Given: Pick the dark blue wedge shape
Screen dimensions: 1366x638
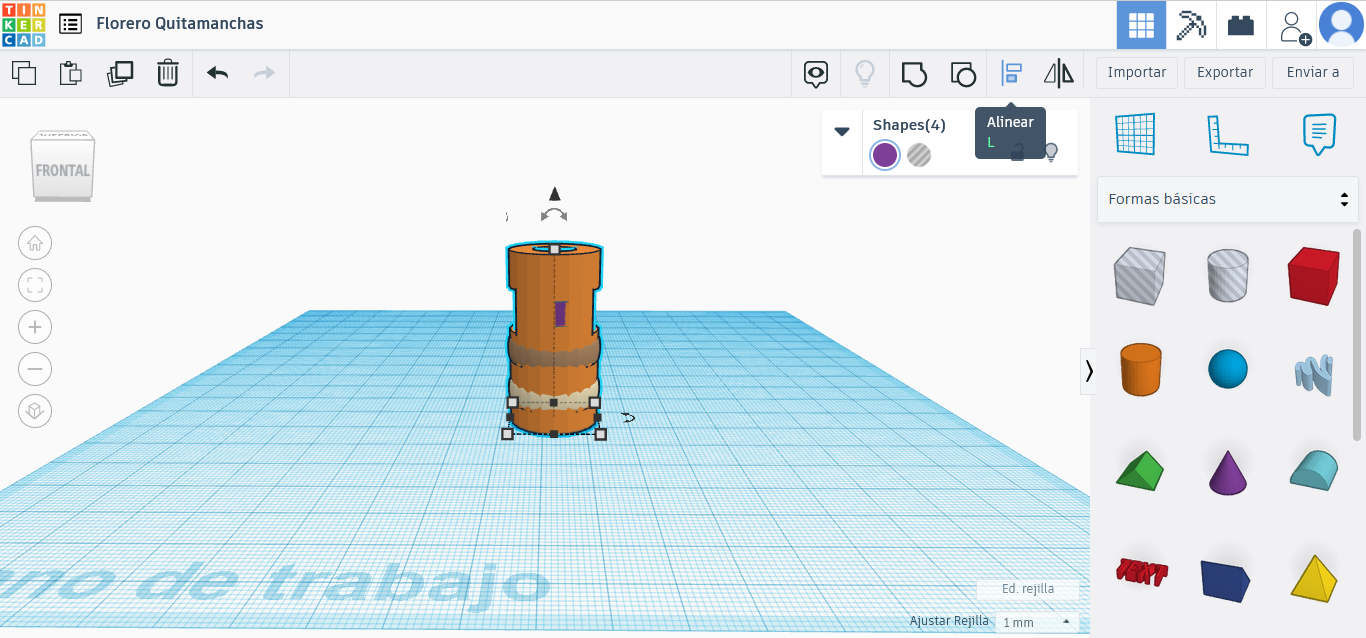Looking at the screenshot, I should tap(1226, 579).
